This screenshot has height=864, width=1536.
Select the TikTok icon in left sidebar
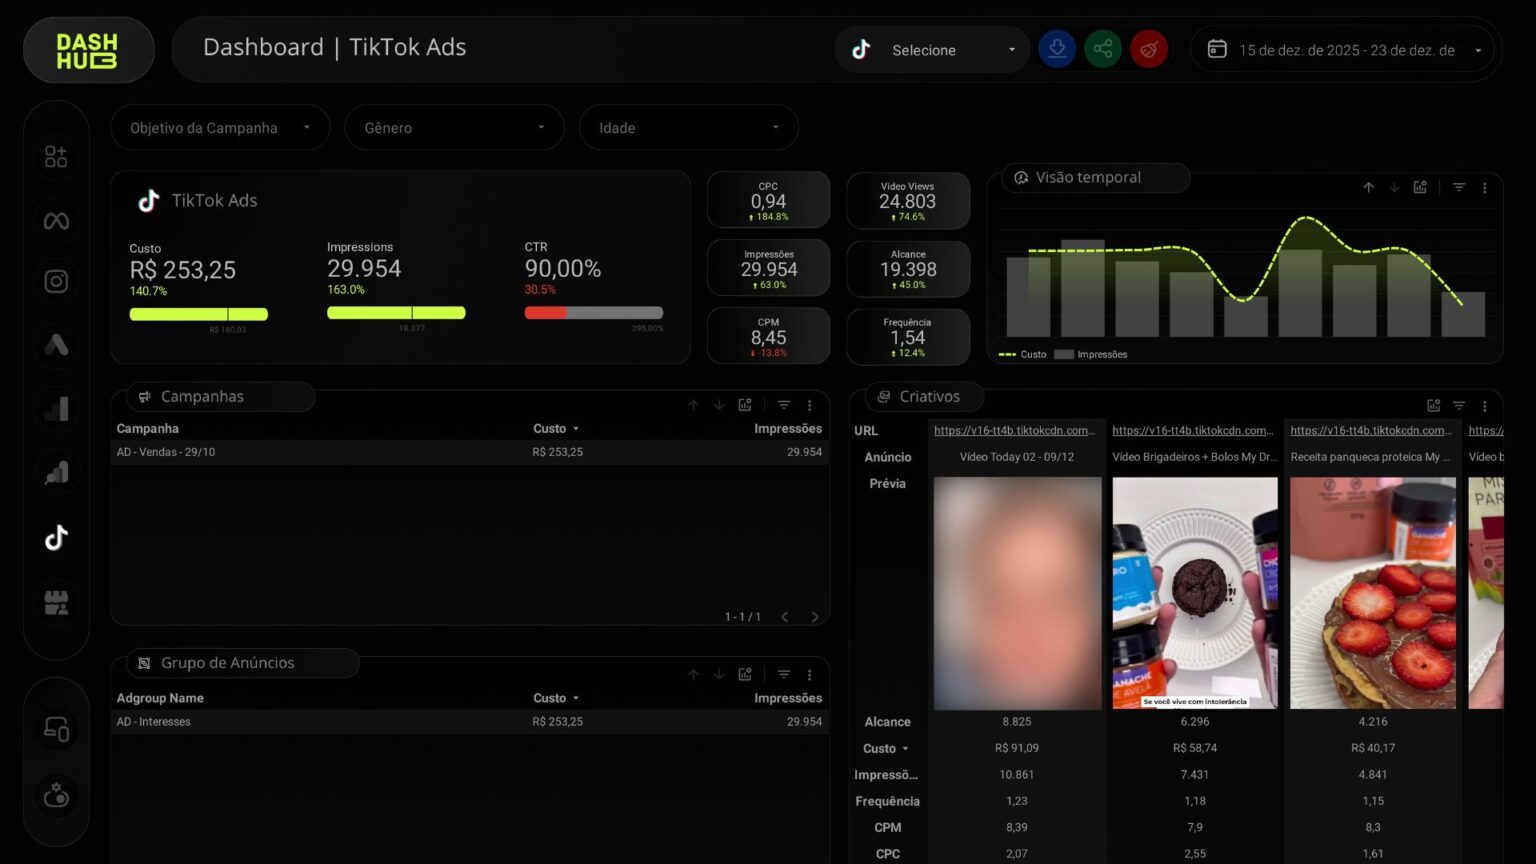point(56,538)
